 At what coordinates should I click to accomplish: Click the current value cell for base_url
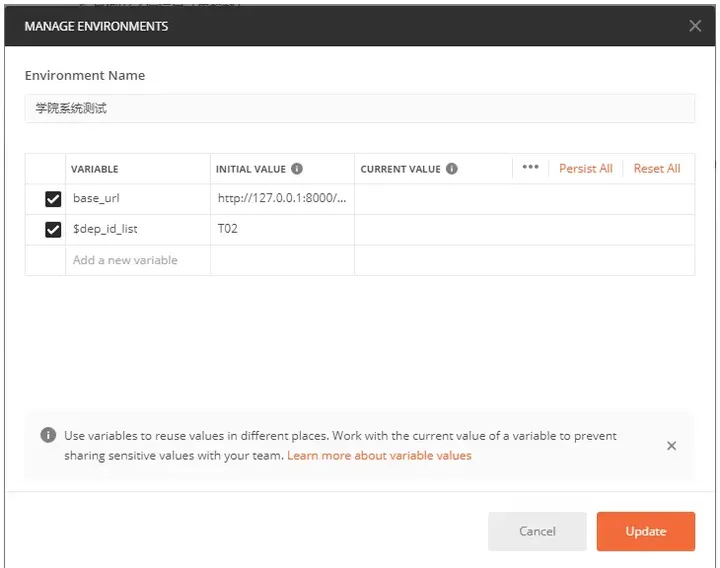point(524,199)
